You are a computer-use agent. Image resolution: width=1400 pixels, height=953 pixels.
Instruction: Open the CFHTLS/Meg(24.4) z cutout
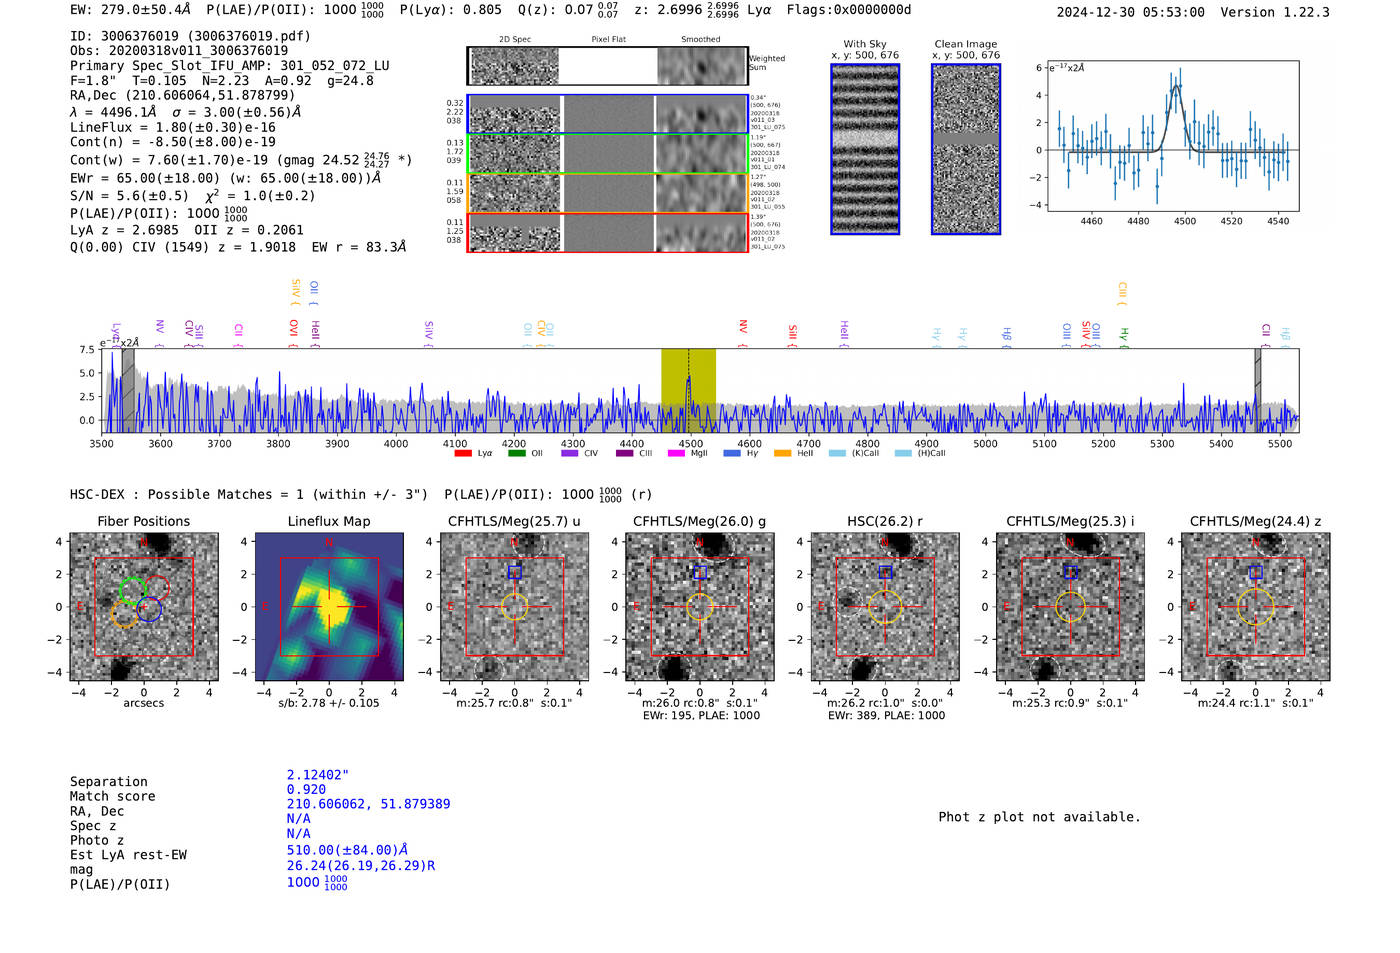coord(1256,607)
